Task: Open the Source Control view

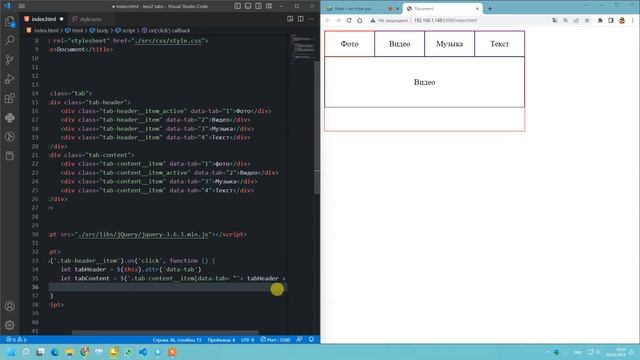Action: click(x=9, y=60)
